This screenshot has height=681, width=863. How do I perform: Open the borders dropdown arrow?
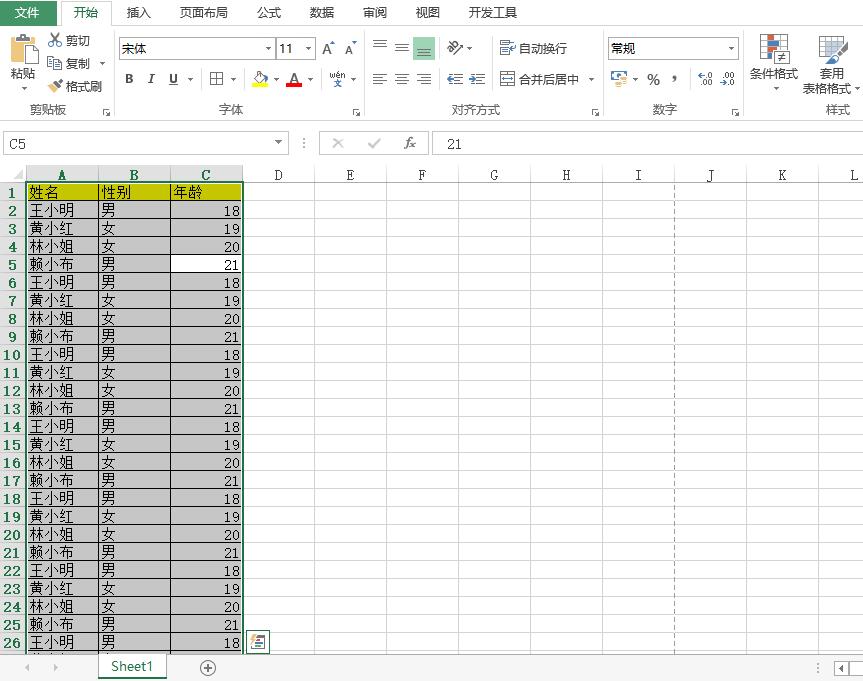(x=233, y=79)
